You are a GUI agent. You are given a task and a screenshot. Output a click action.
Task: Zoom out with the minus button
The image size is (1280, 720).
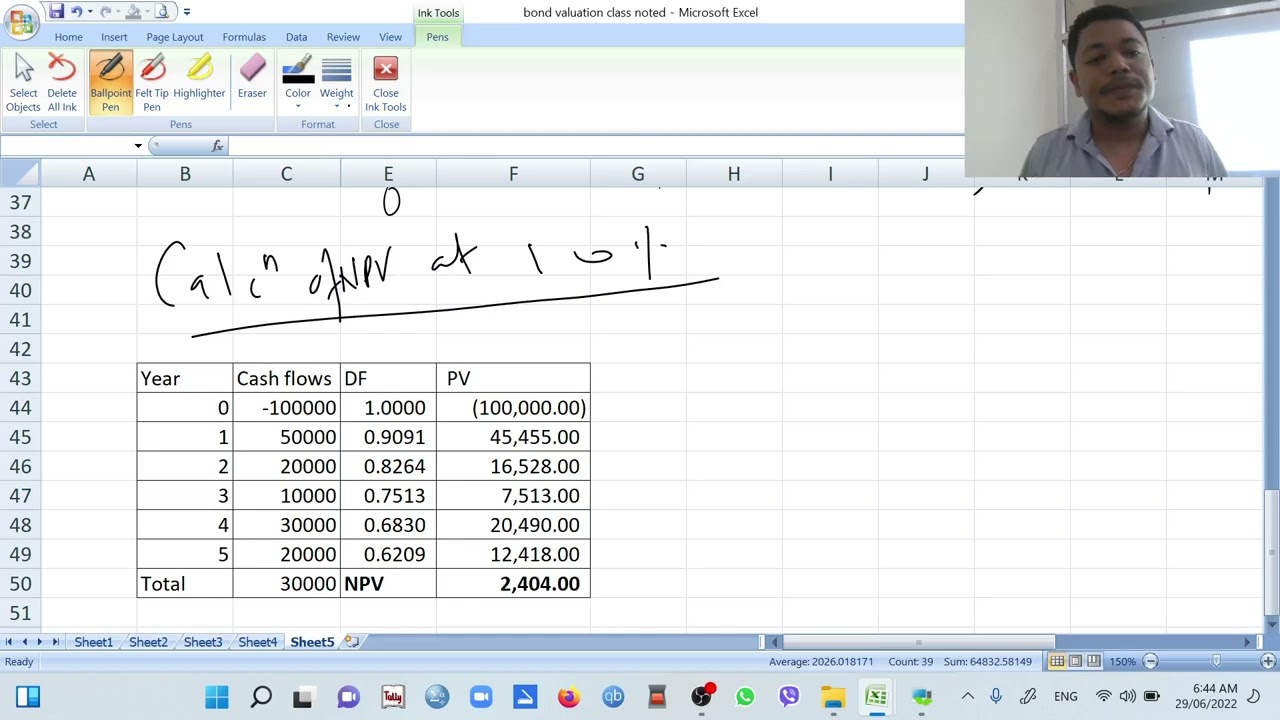click(x=1150, y=661)
